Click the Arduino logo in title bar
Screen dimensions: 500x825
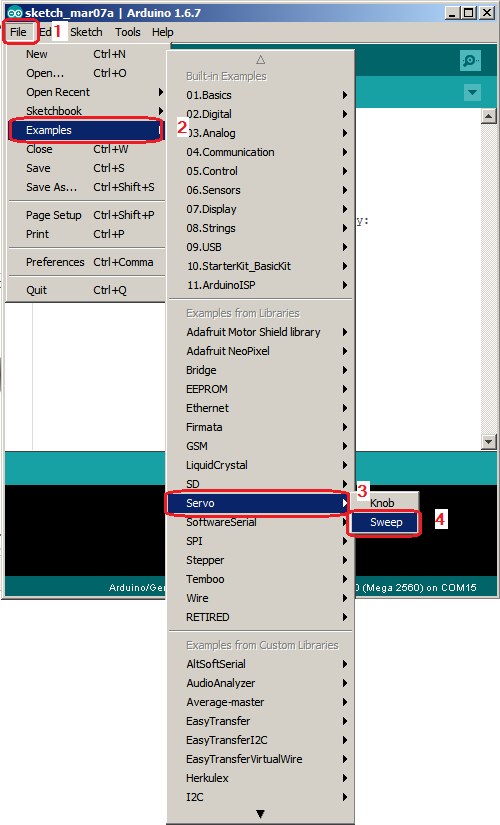tap(14, 13)
